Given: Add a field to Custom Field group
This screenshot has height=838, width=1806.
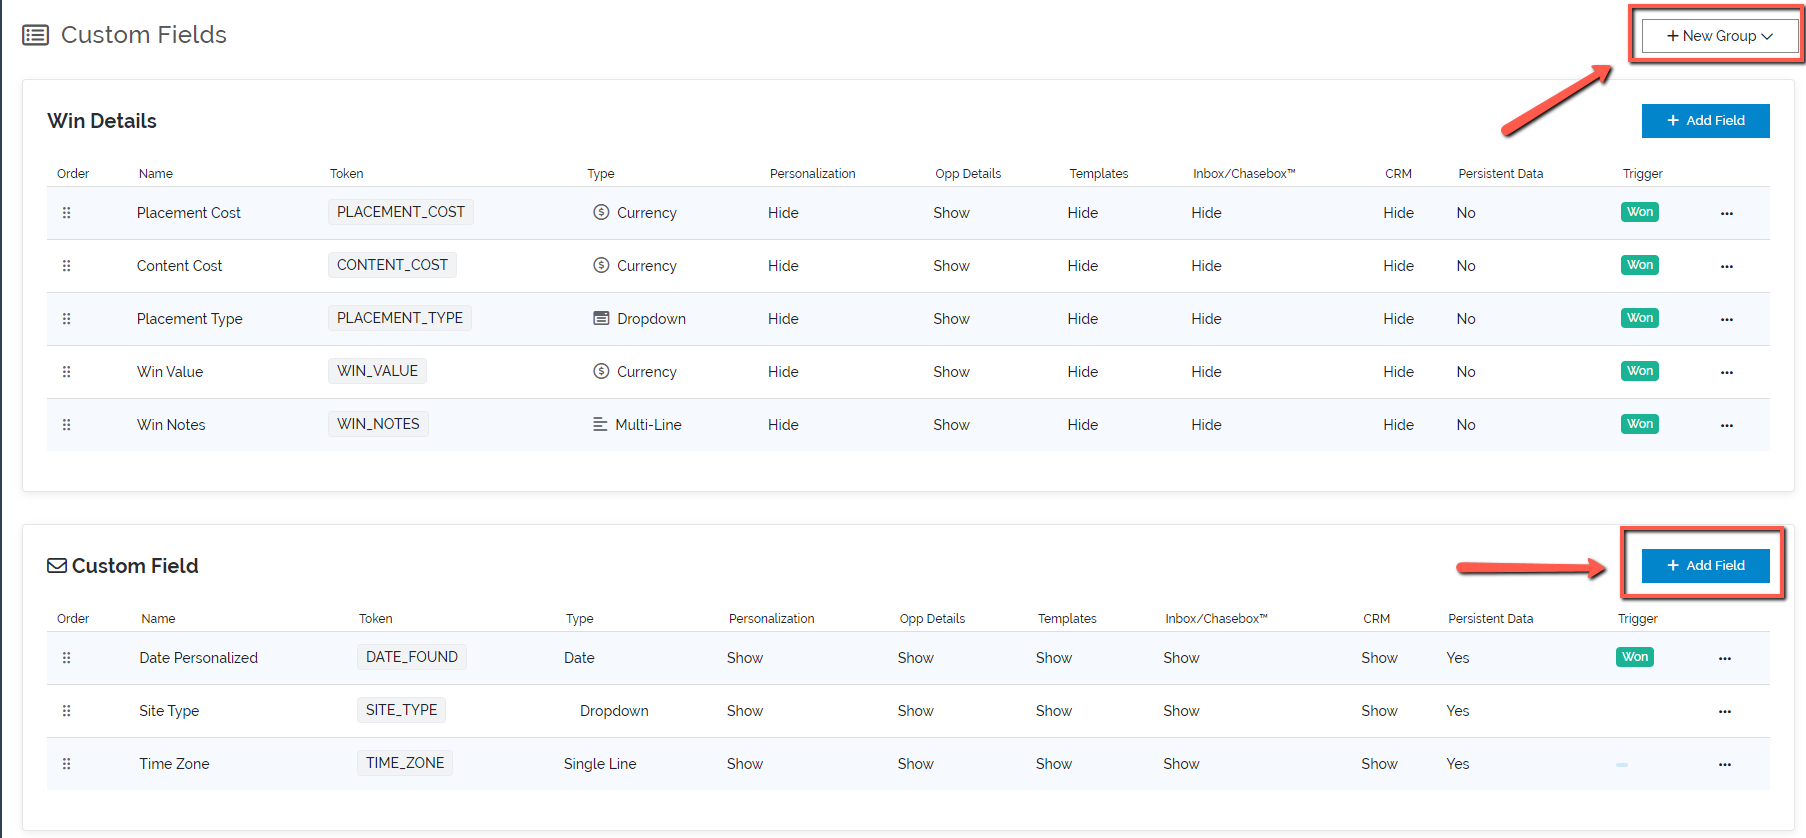Looking at the screenshot, I should 1705,566.
